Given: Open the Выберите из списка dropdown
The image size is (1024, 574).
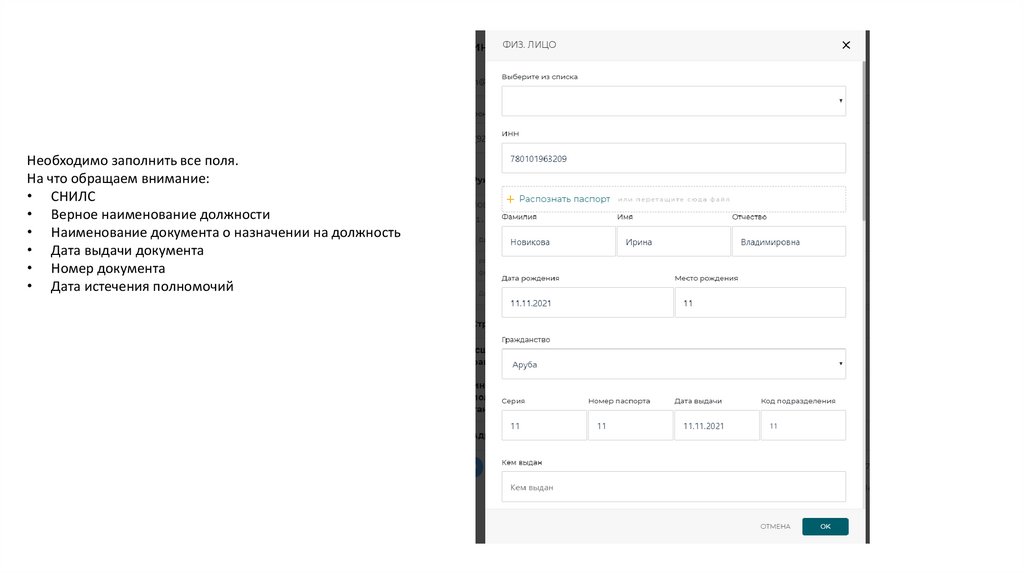Looking at the screenshot, I should pyautogui.click(x=673, y=101).
